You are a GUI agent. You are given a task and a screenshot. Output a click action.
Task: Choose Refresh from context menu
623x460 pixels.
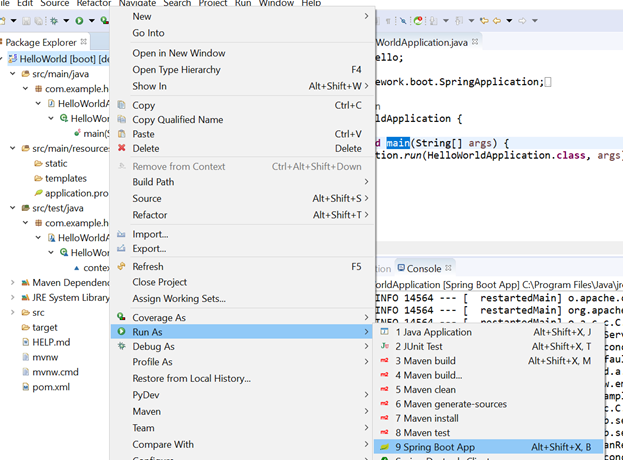click(x=242, y=267)
